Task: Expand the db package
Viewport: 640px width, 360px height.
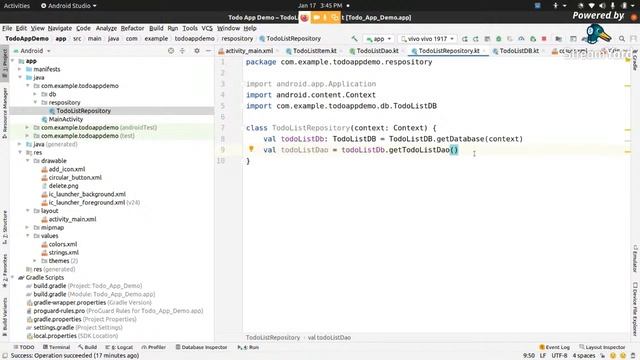Action: (x=35, y=94)
